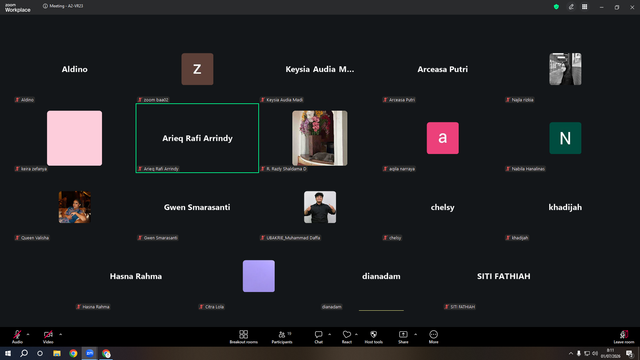This screenshot has width=640, height=360.
Task: Click the pen annotation icon in the title bar
Action: (571, 7)
